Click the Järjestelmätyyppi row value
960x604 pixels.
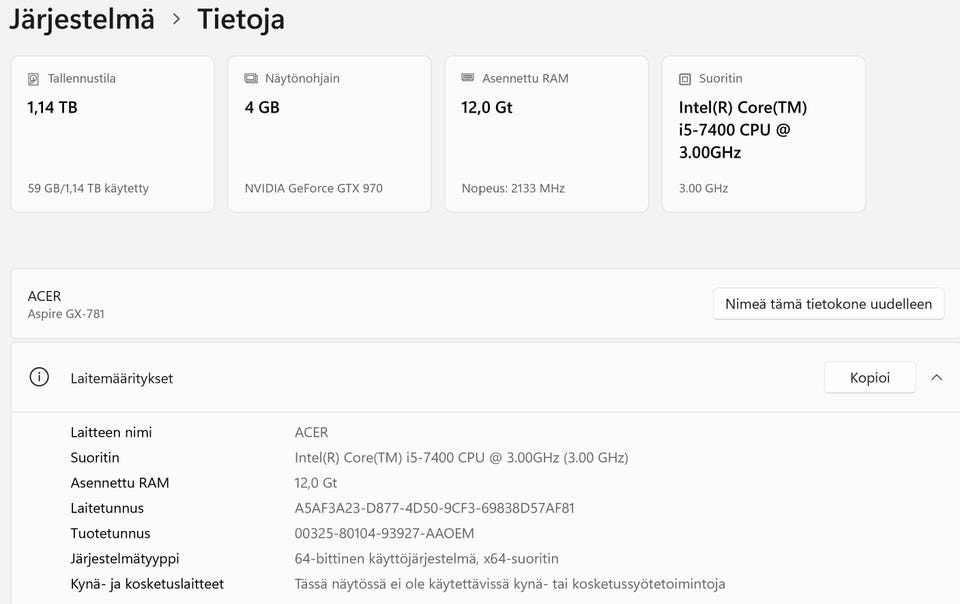pos(426,558)
